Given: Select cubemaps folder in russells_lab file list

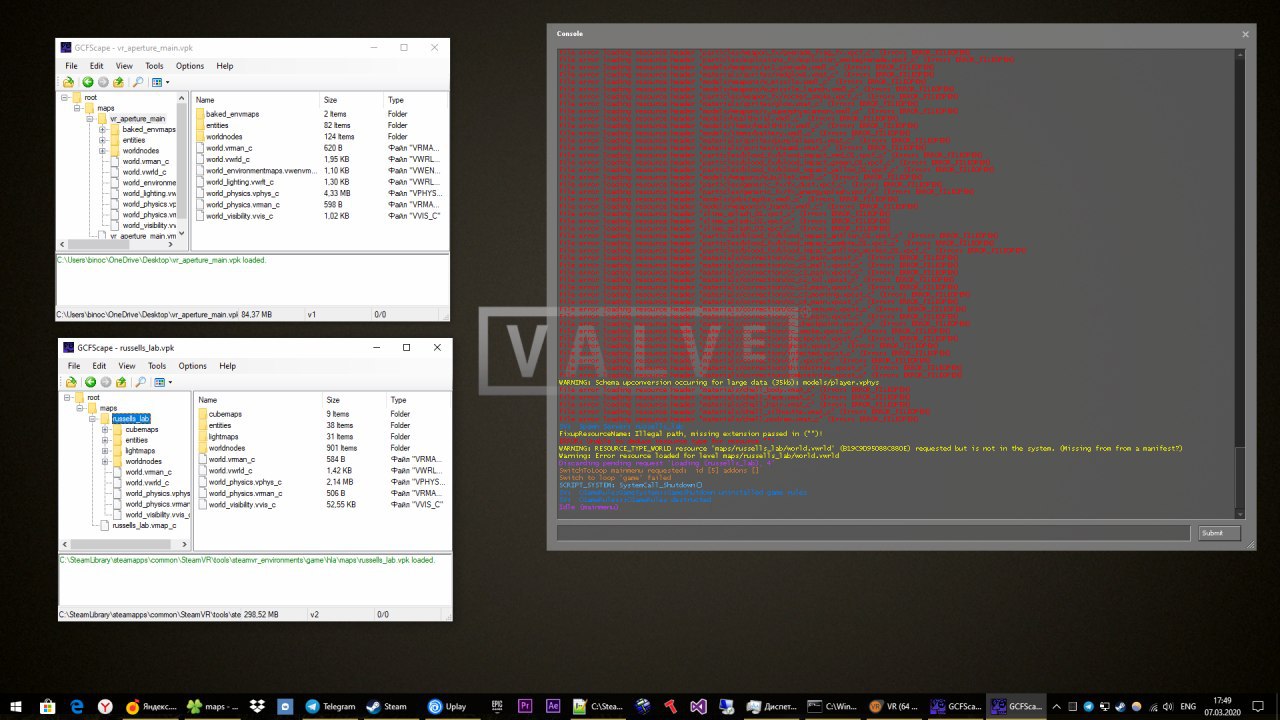Looking at the screenshot, I should (x=225, y=414).
